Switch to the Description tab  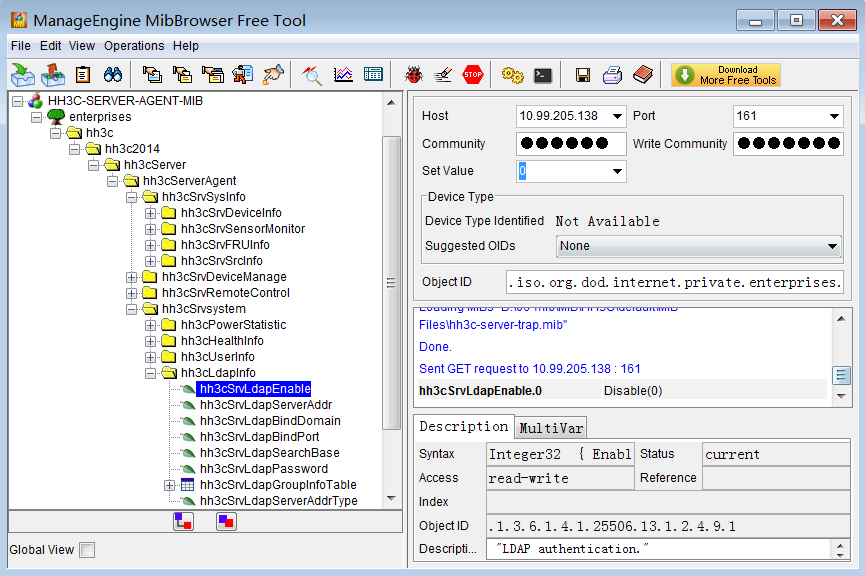[463, 426]
